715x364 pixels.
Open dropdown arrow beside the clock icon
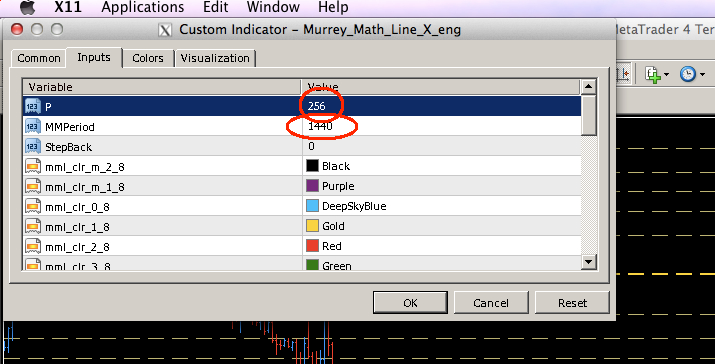pyautogui.click(x=702, y=74)
